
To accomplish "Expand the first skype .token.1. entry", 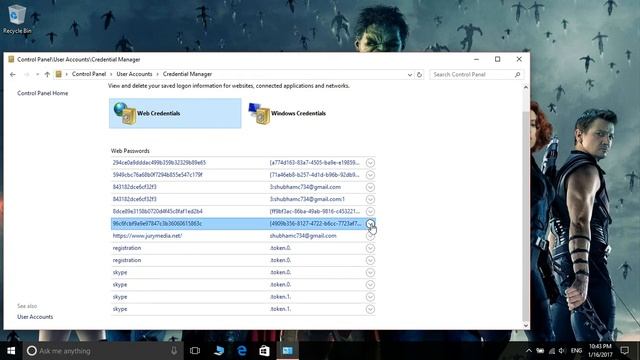I will (x=370, y=297).
